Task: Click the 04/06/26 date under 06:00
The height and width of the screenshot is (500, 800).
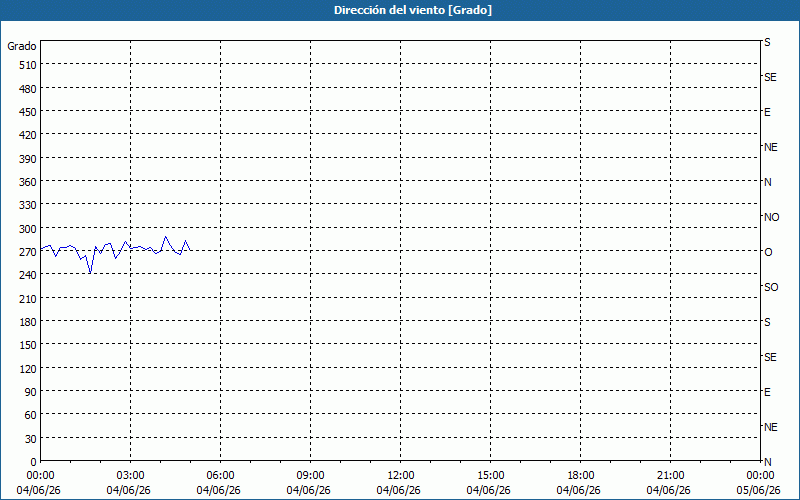Action: pyautogui.click(x=218, y=490)
